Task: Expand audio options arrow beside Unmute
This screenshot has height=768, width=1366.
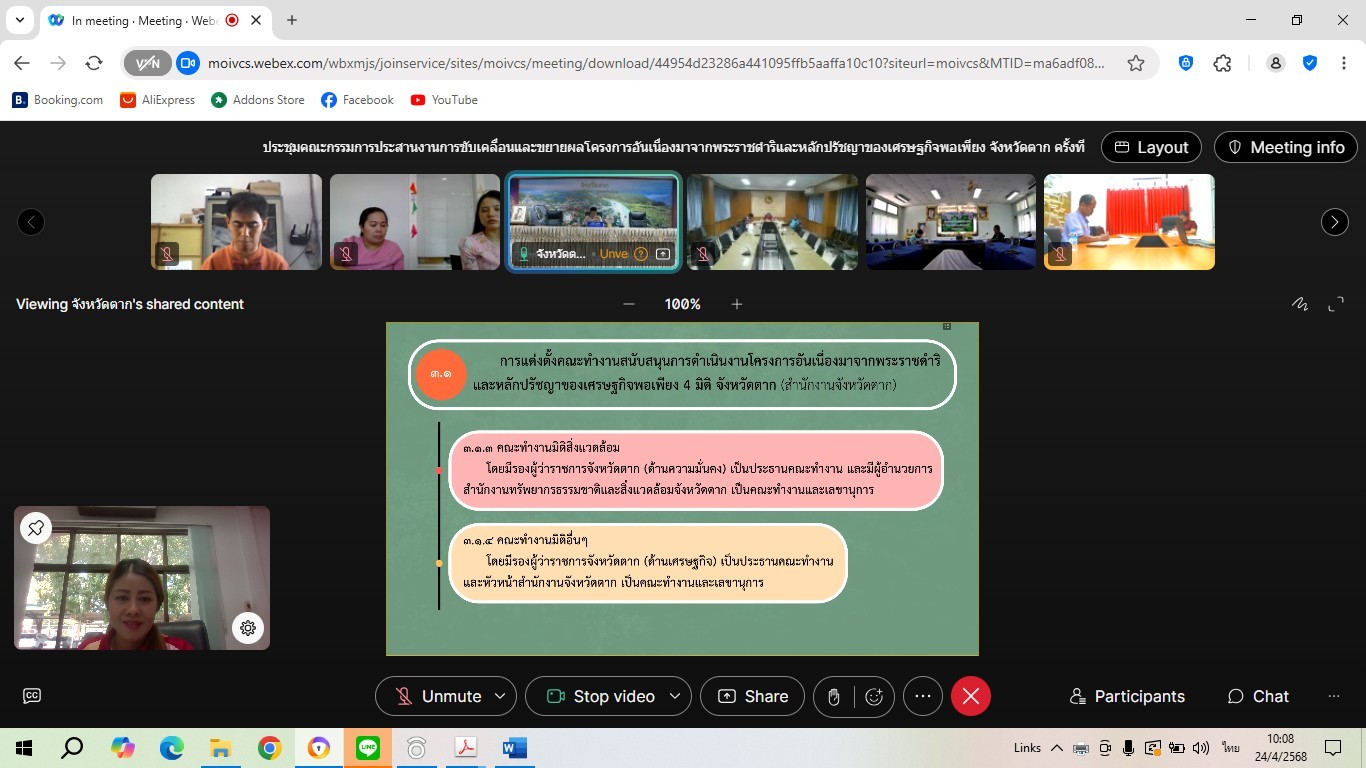Action: coord(500,696)
